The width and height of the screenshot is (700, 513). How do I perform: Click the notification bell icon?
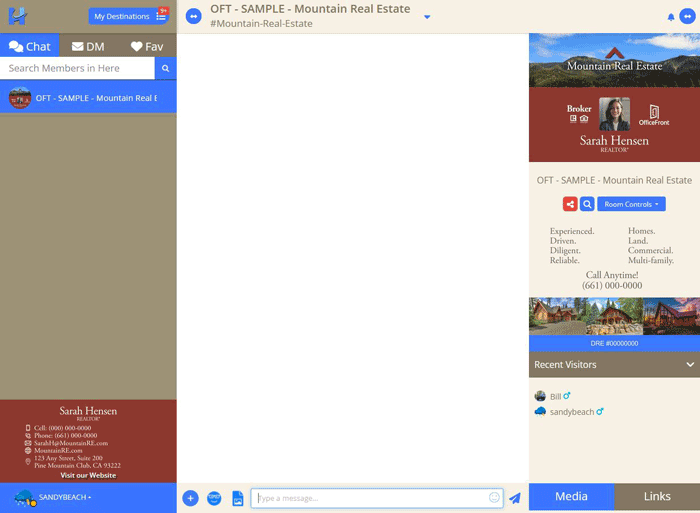tap(671, 17)
